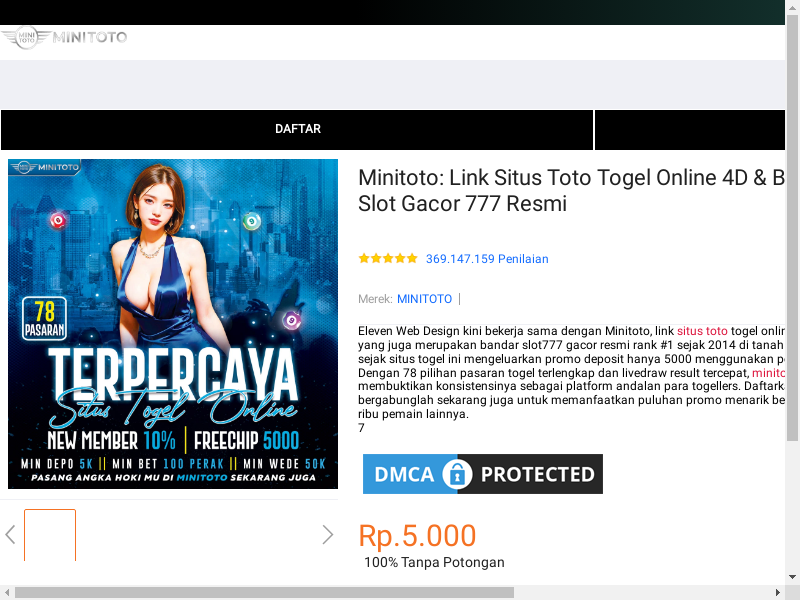Viewport: 800px width, 600px height.
Task: Click the Minitoto promo banner image
Action: click(x=173, y=323)
